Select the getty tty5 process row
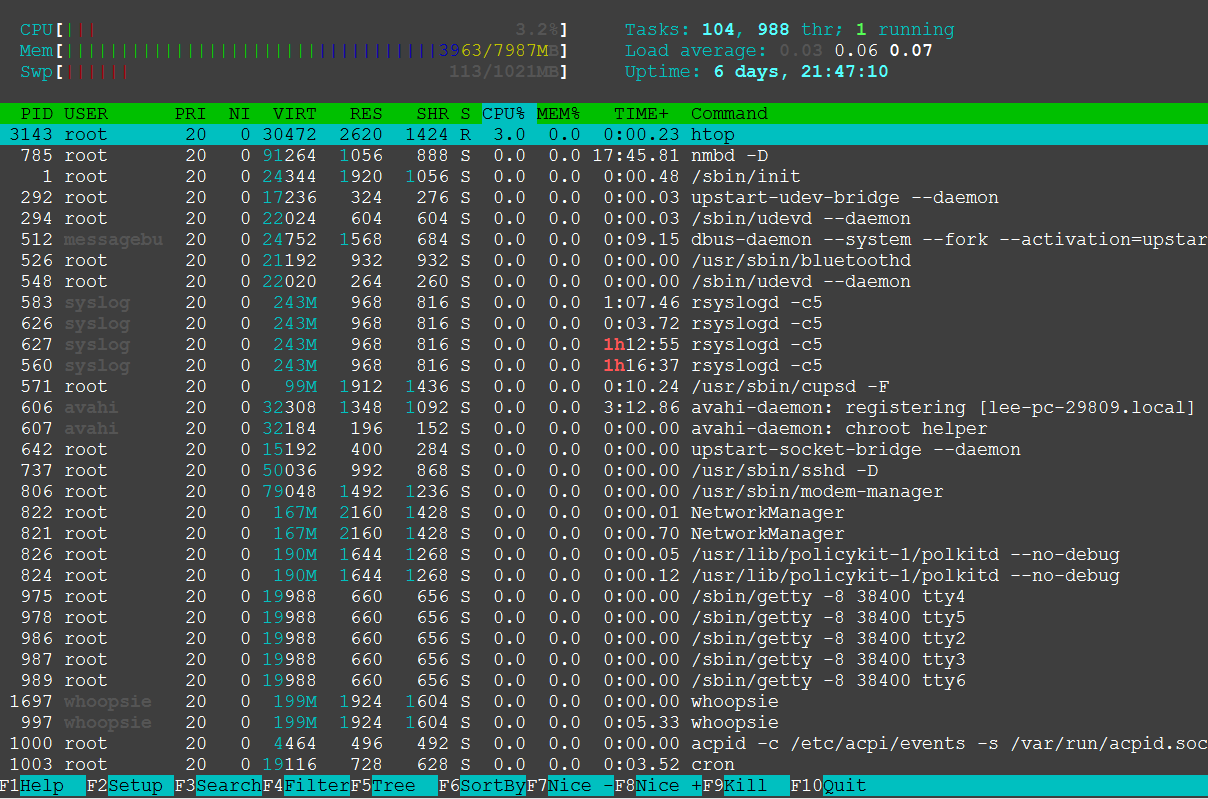Screen dimensions: 1208x799 point(604,618)
